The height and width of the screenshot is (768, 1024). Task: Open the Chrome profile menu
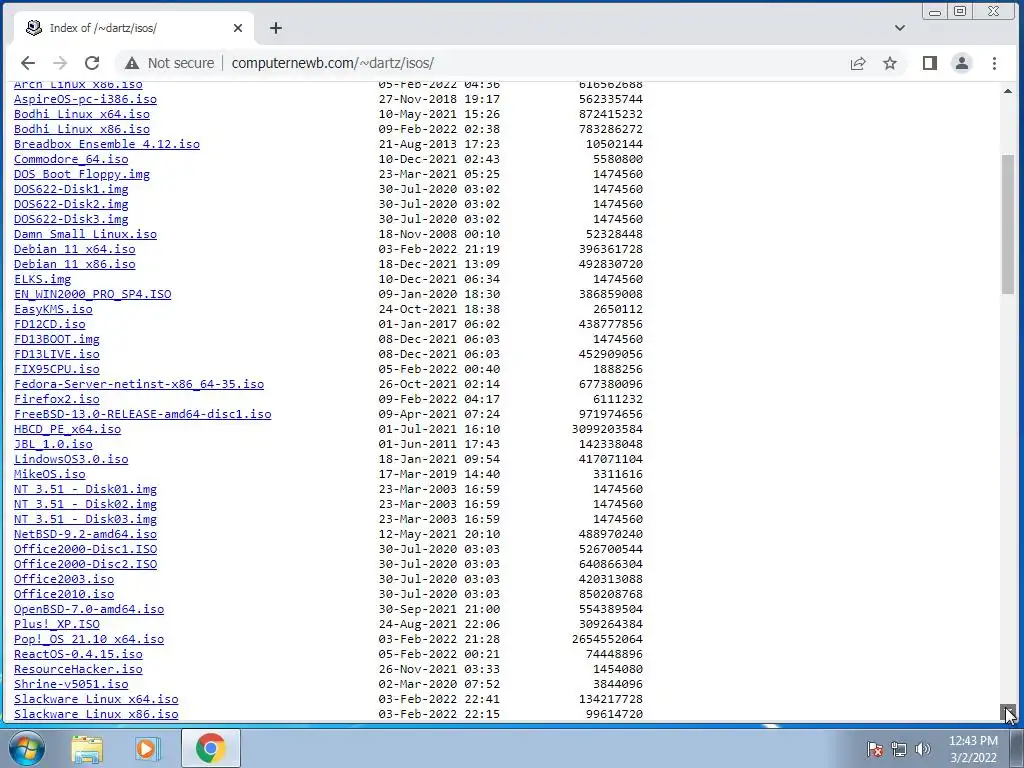pyautogui.click(x=961, y=63)
